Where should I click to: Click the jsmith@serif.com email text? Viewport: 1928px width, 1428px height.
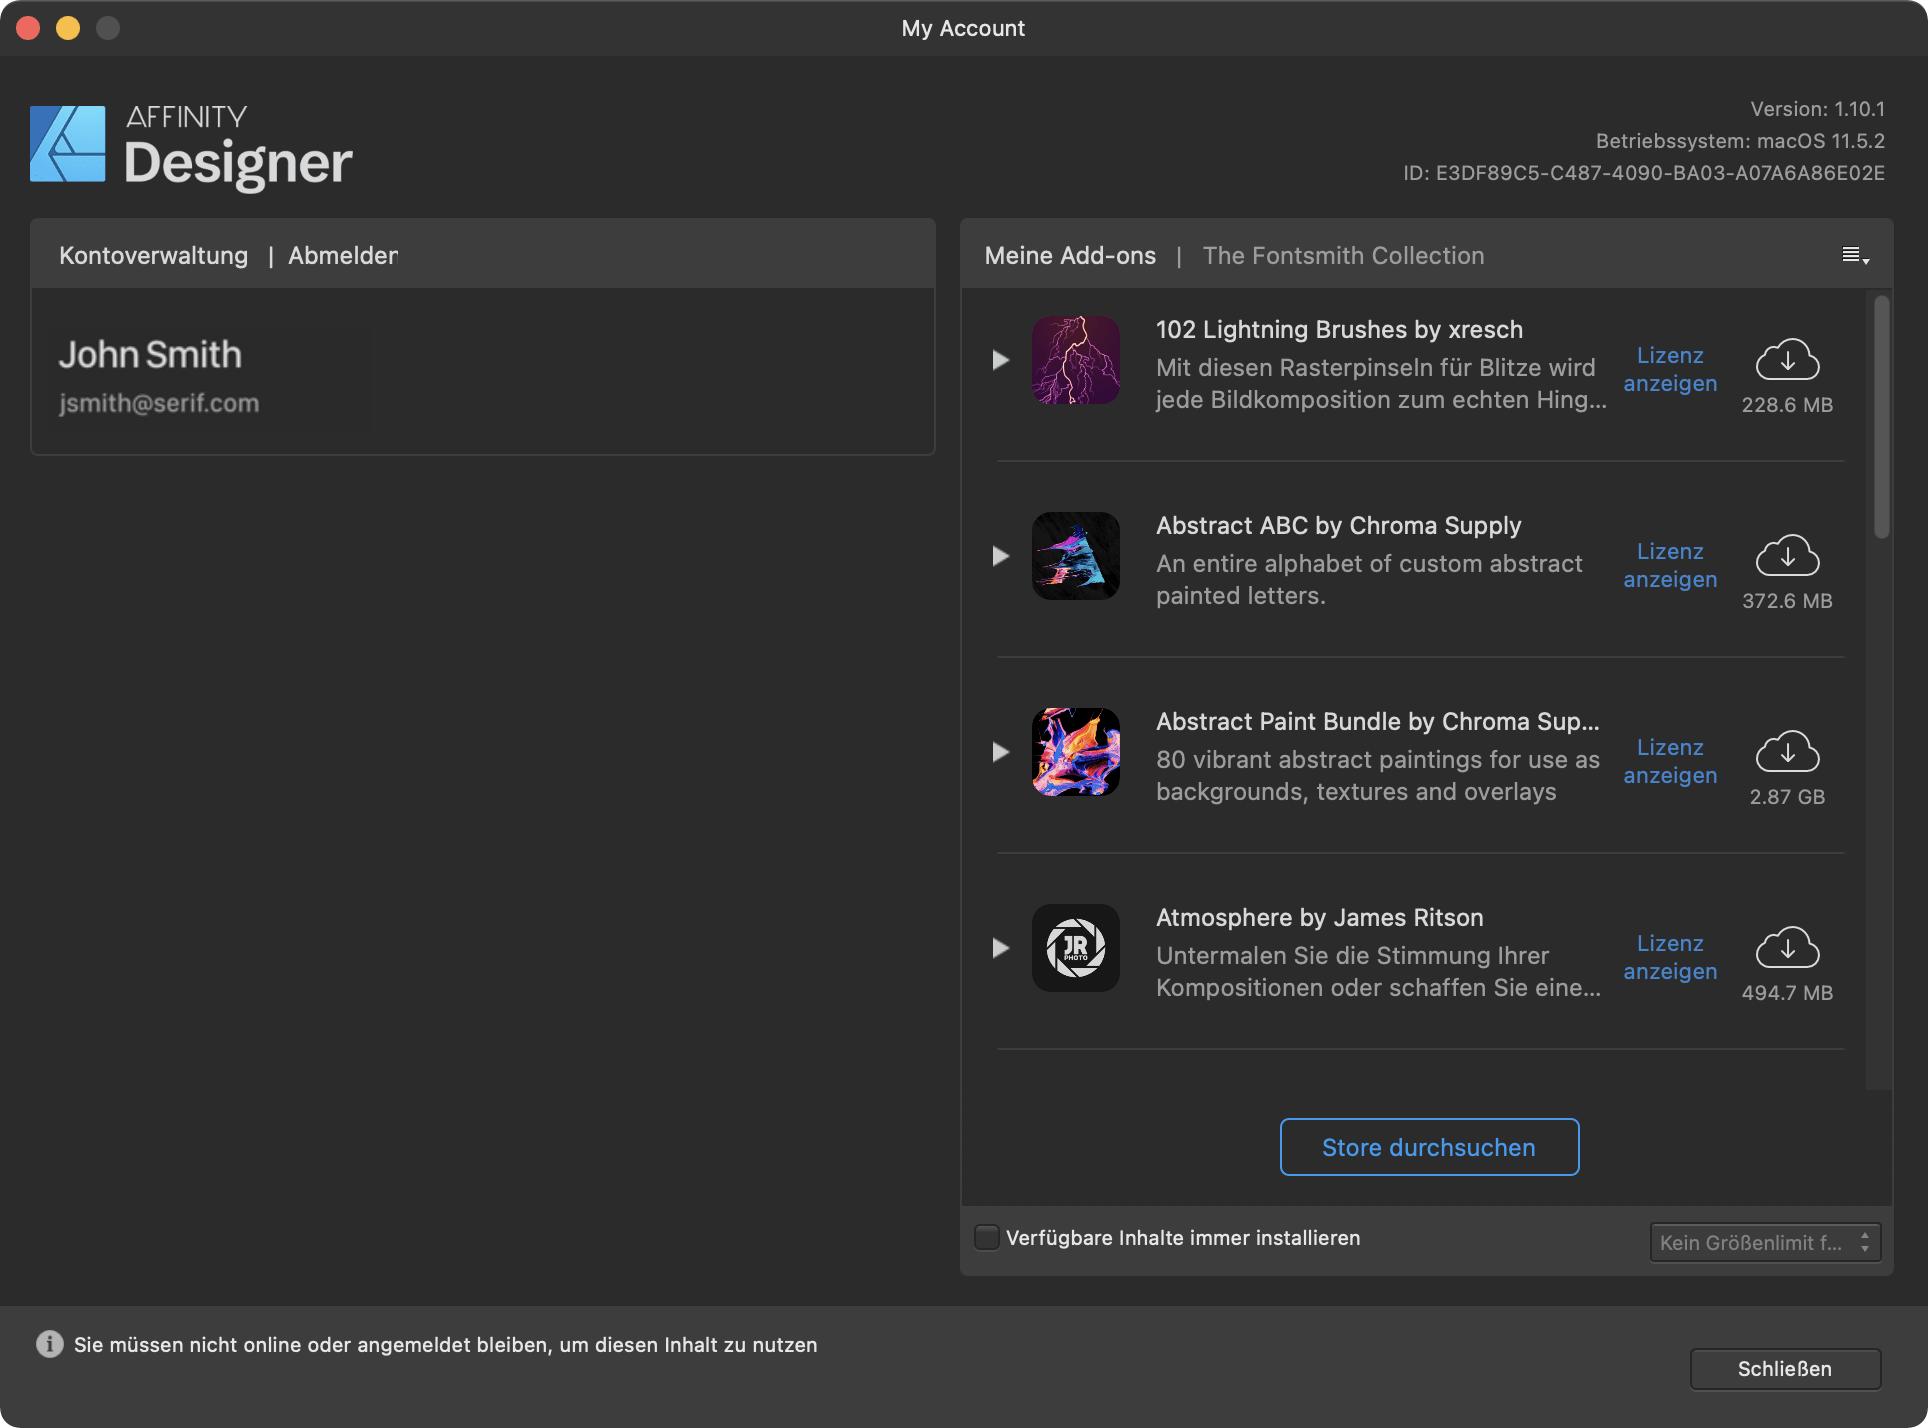[x=159, y=403]
